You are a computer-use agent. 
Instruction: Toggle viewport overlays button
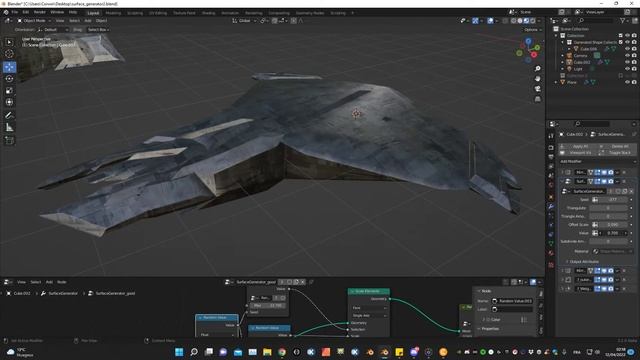490,20
